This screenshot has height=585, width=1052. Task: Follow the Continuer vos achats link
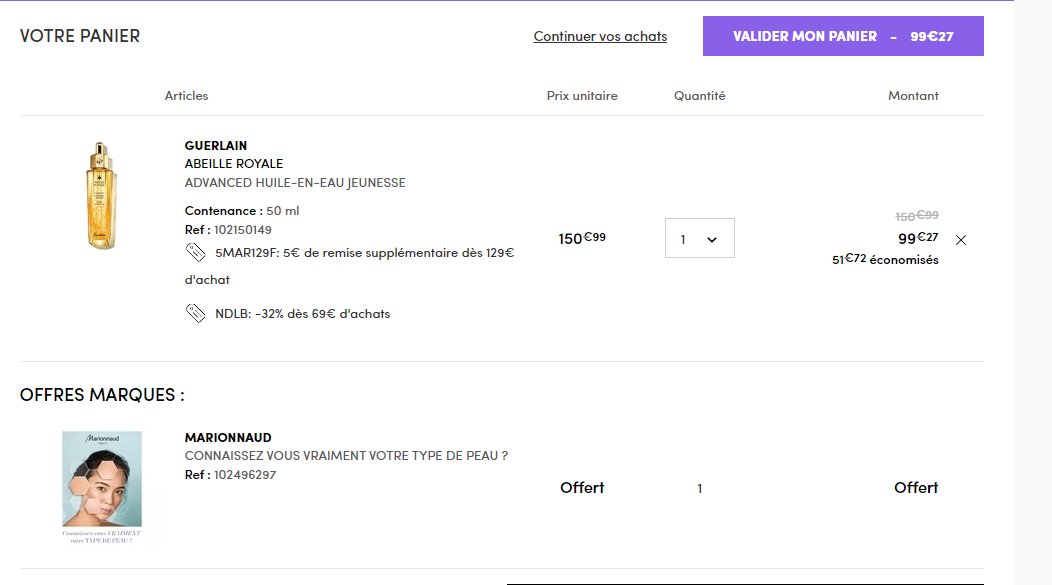pos(600,36)
